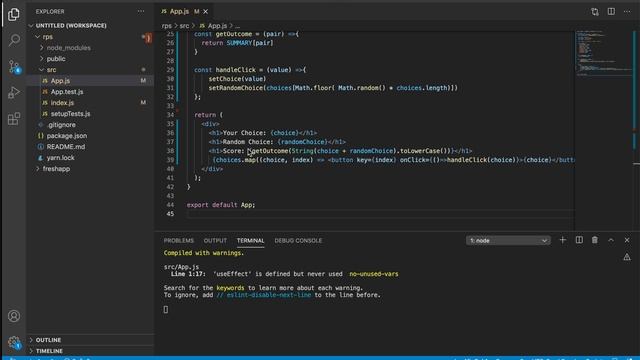Select the TERMINAL panel tab

click(251, 240)
